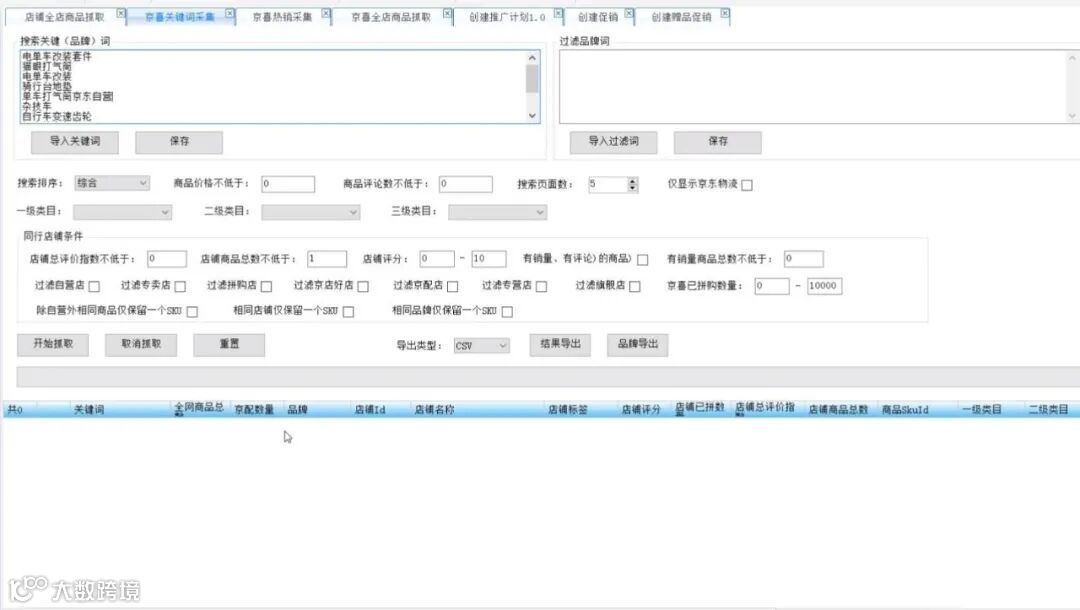Close the 创建促销 tab
The height and width of the screenshot is (610, 1080).
tap(629, 13)
